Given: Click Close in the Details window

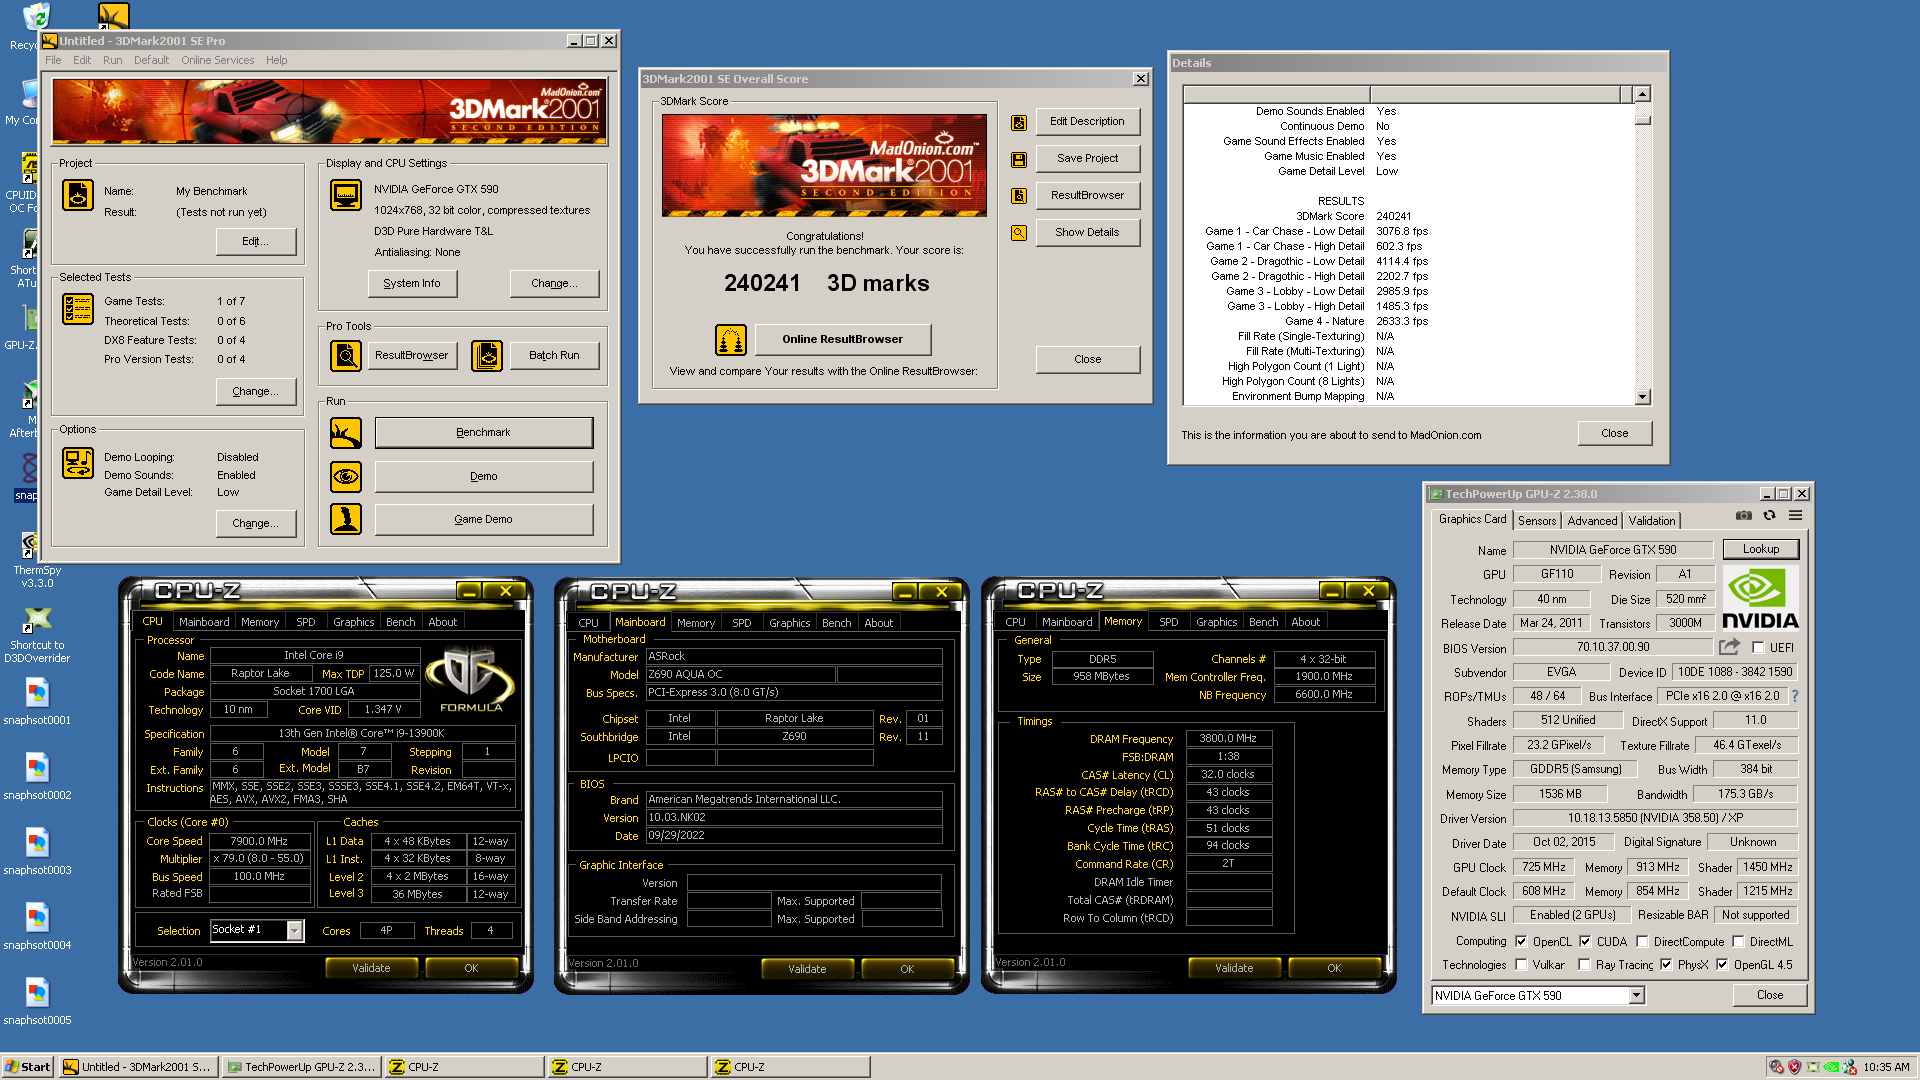Looking at the screenshot, I should [x=1614, y=434].
